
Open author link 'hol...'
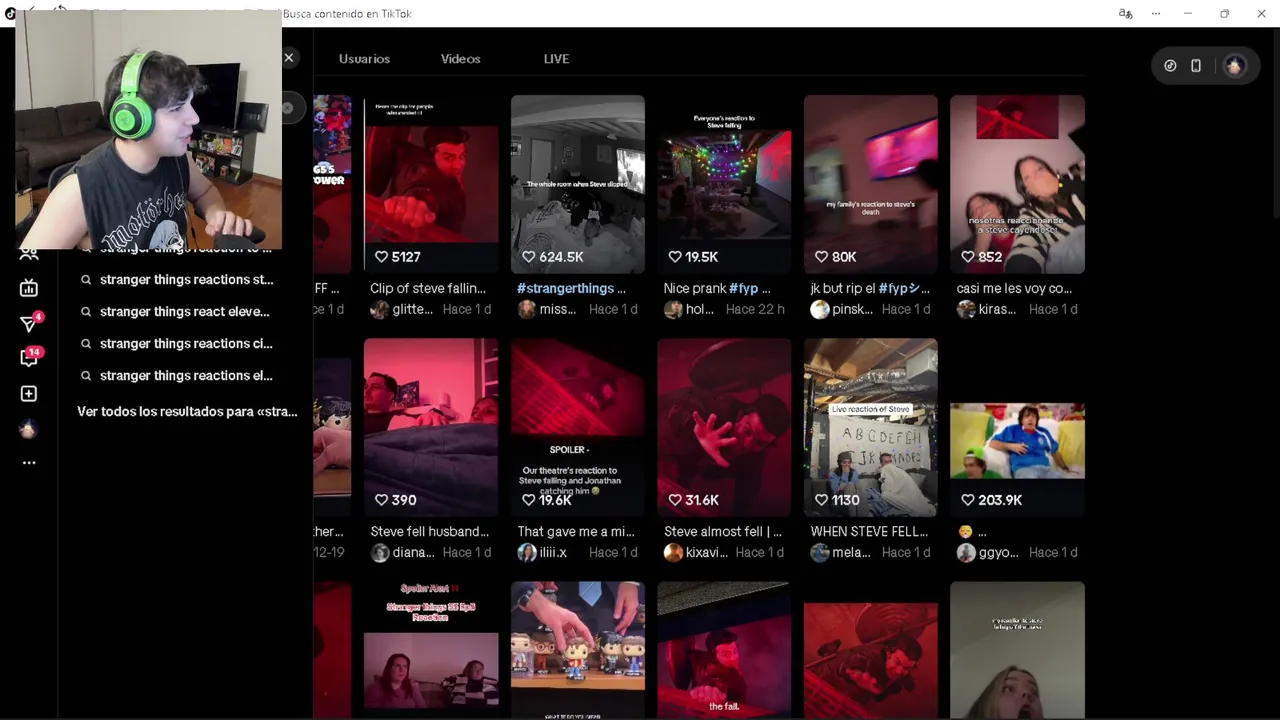pos(700,310)
